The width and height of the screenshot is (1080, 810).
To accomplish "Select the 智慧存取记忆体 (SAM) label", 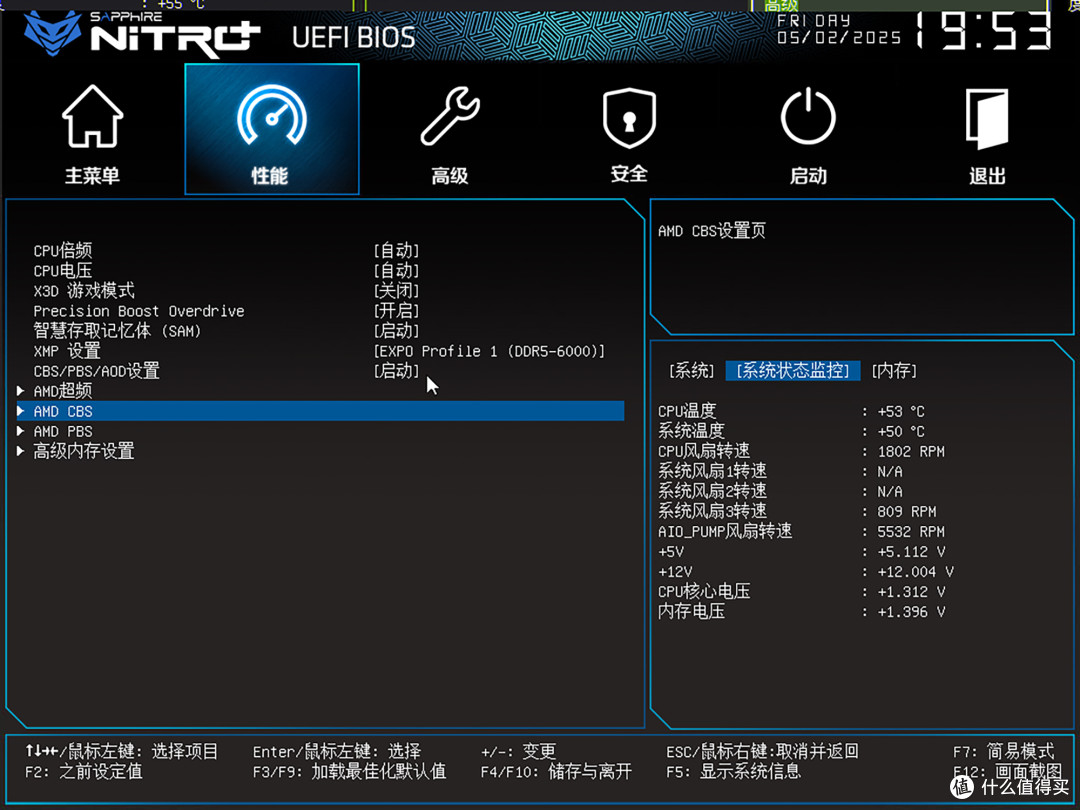I will point(117,331).
